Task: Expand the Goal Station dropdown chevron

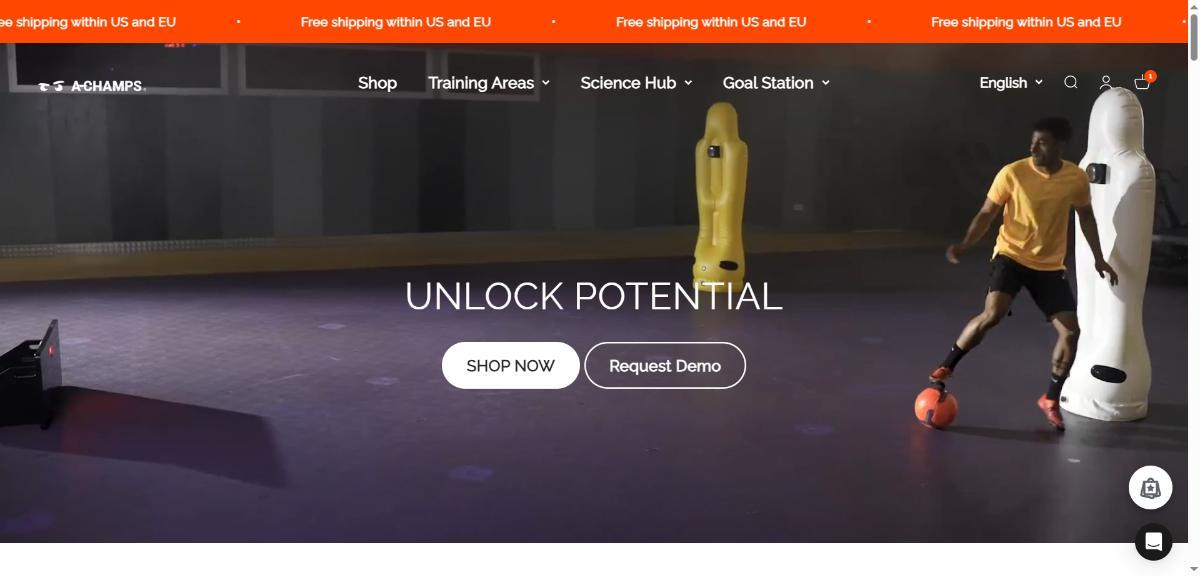Action: point(826,83)
